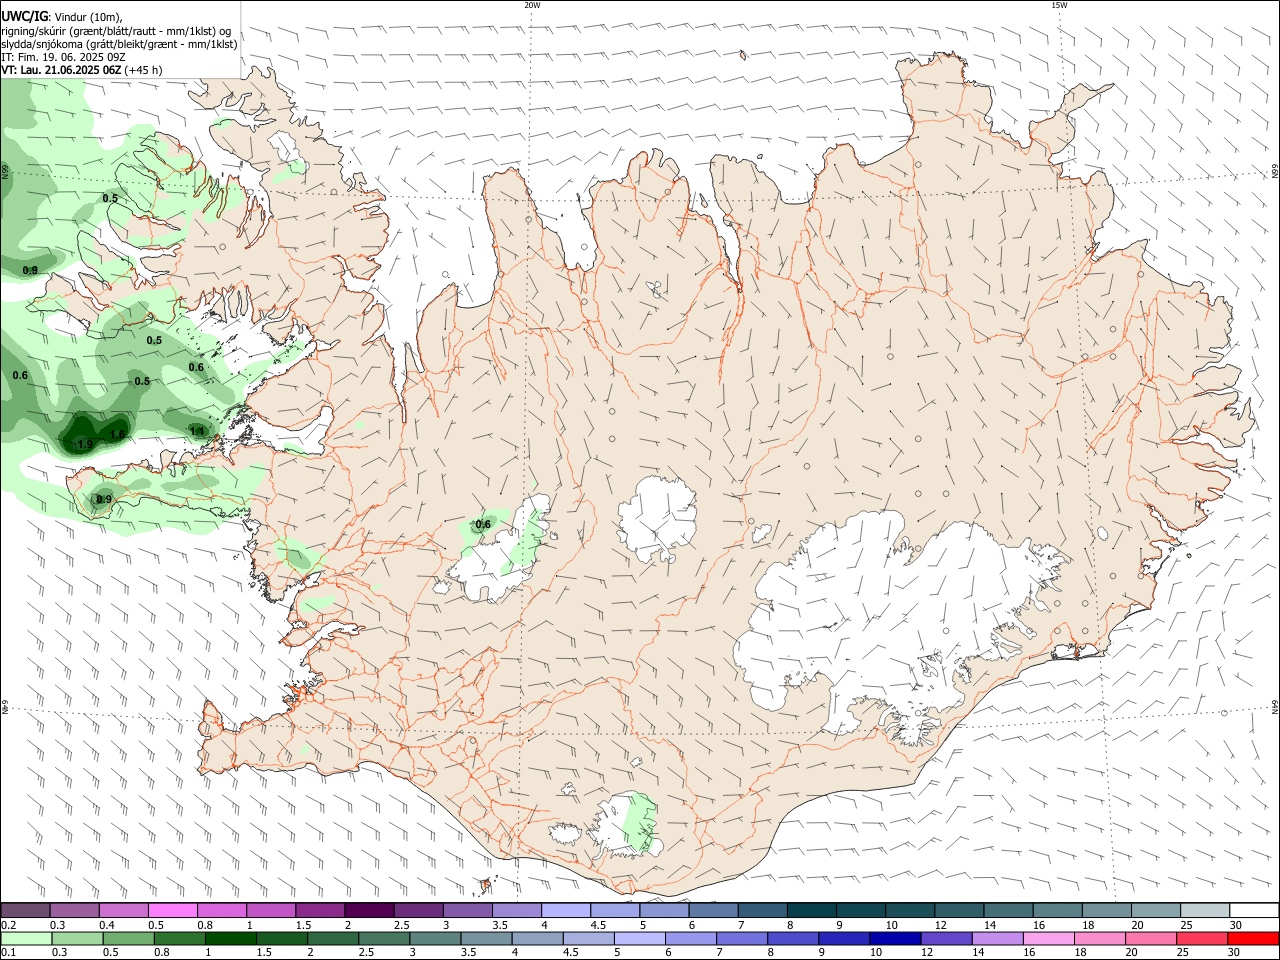The height and width of the screenshot is (960, 1280).
Task: Pick the darkest green 1–1.5 swatch, lower scale
Action: (x=231, y=938)
